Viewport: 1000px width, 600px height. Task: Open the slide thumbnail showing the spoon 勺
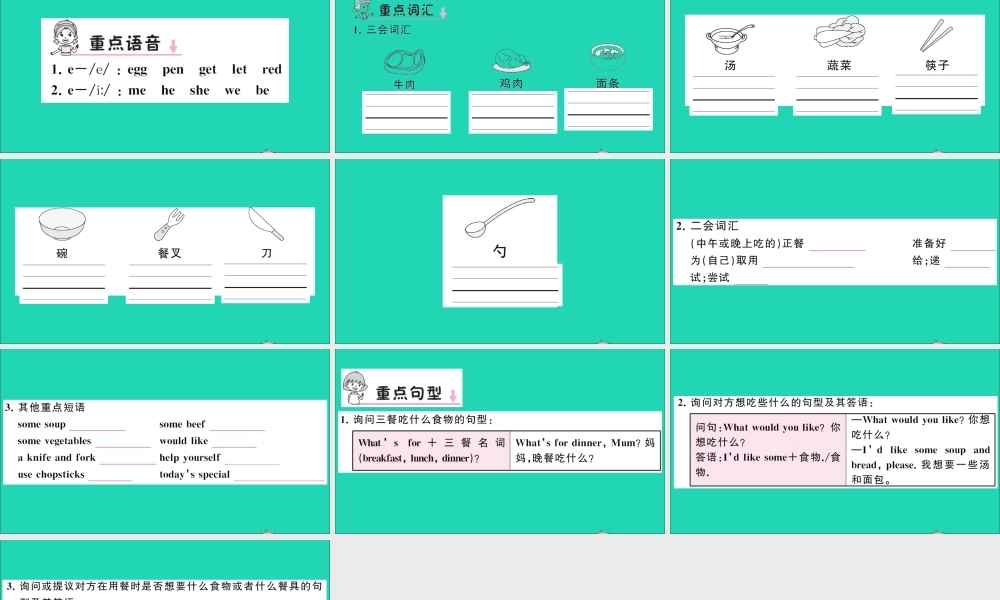pos(499,251)
